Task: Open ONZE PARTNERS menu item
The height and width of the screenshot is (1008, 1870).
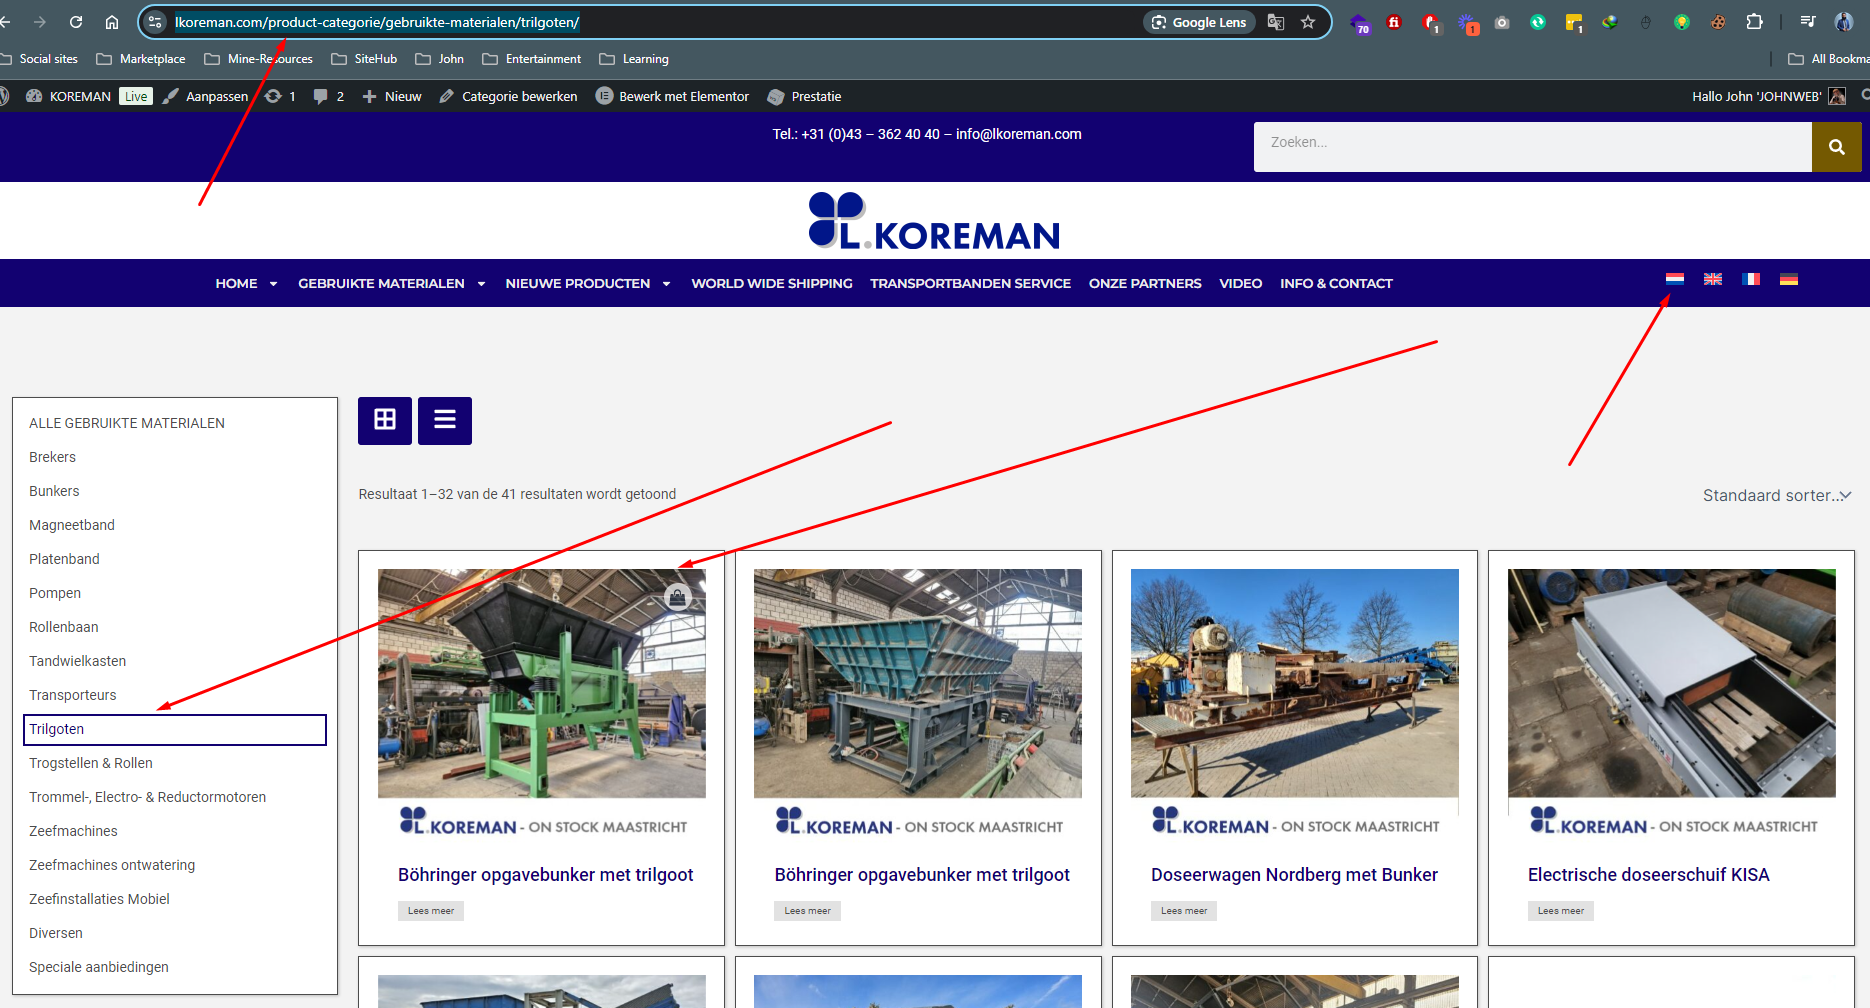Action: (x=1145, y=284)
